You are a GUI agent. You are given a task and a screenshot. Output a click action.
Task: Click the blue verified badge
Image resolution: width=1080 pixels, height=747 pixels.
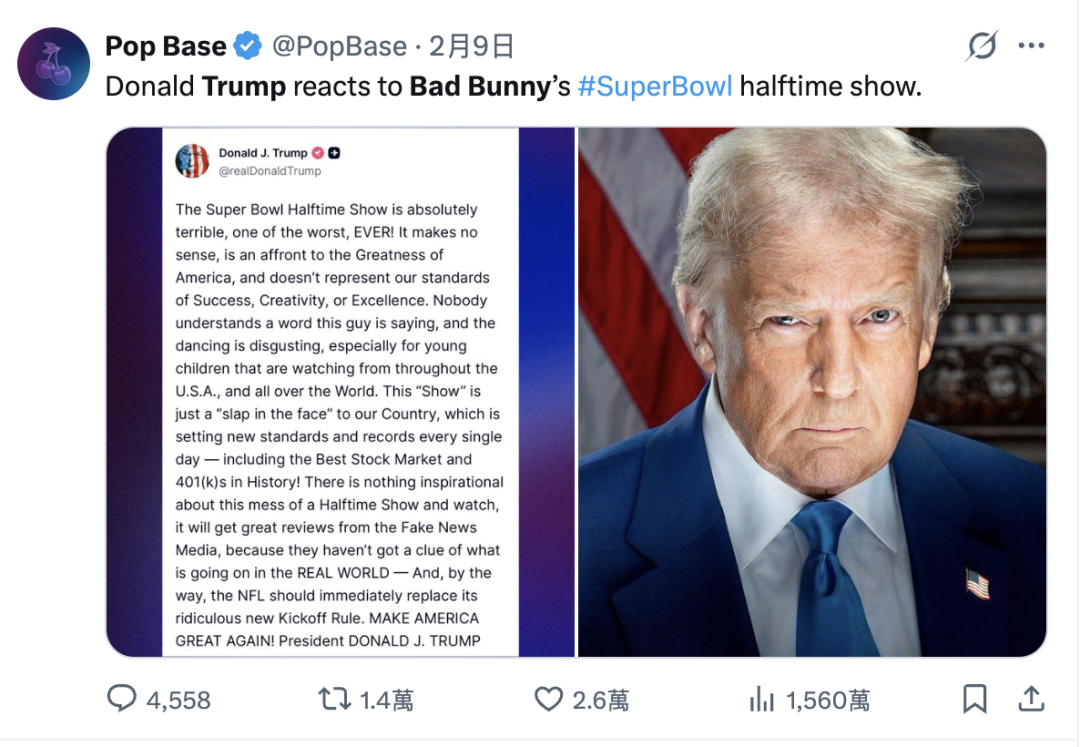[x=247, y=46]
